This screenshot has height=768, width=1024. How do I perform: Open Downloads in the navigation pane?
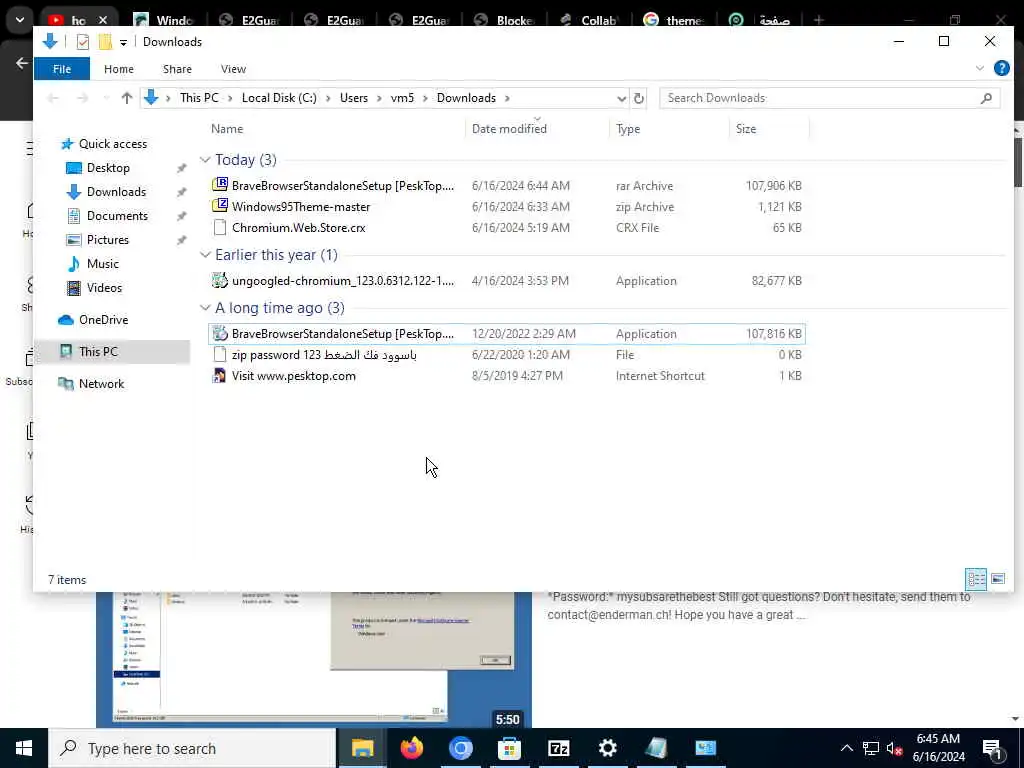tap(116, 192)
